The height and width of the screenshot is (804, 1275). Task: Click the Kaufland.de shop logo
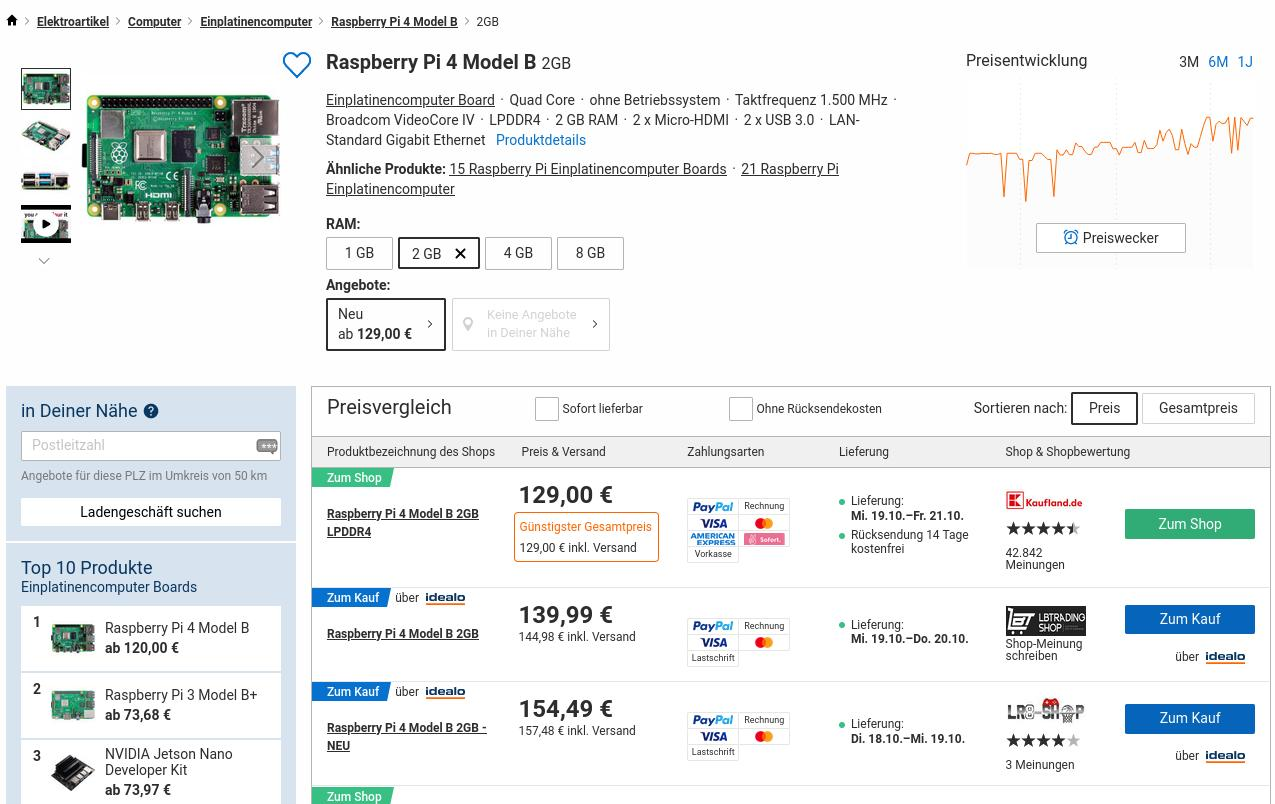point(1043,501)
